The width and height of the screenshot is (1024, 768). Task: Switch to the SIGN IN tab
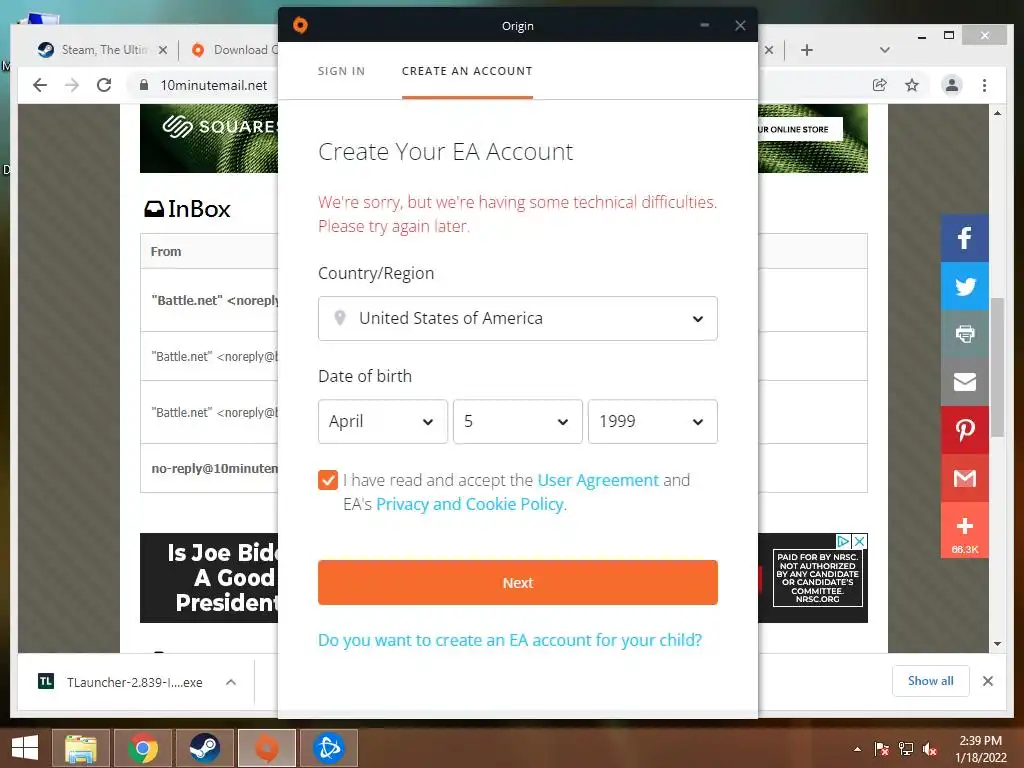click(342, 71)
